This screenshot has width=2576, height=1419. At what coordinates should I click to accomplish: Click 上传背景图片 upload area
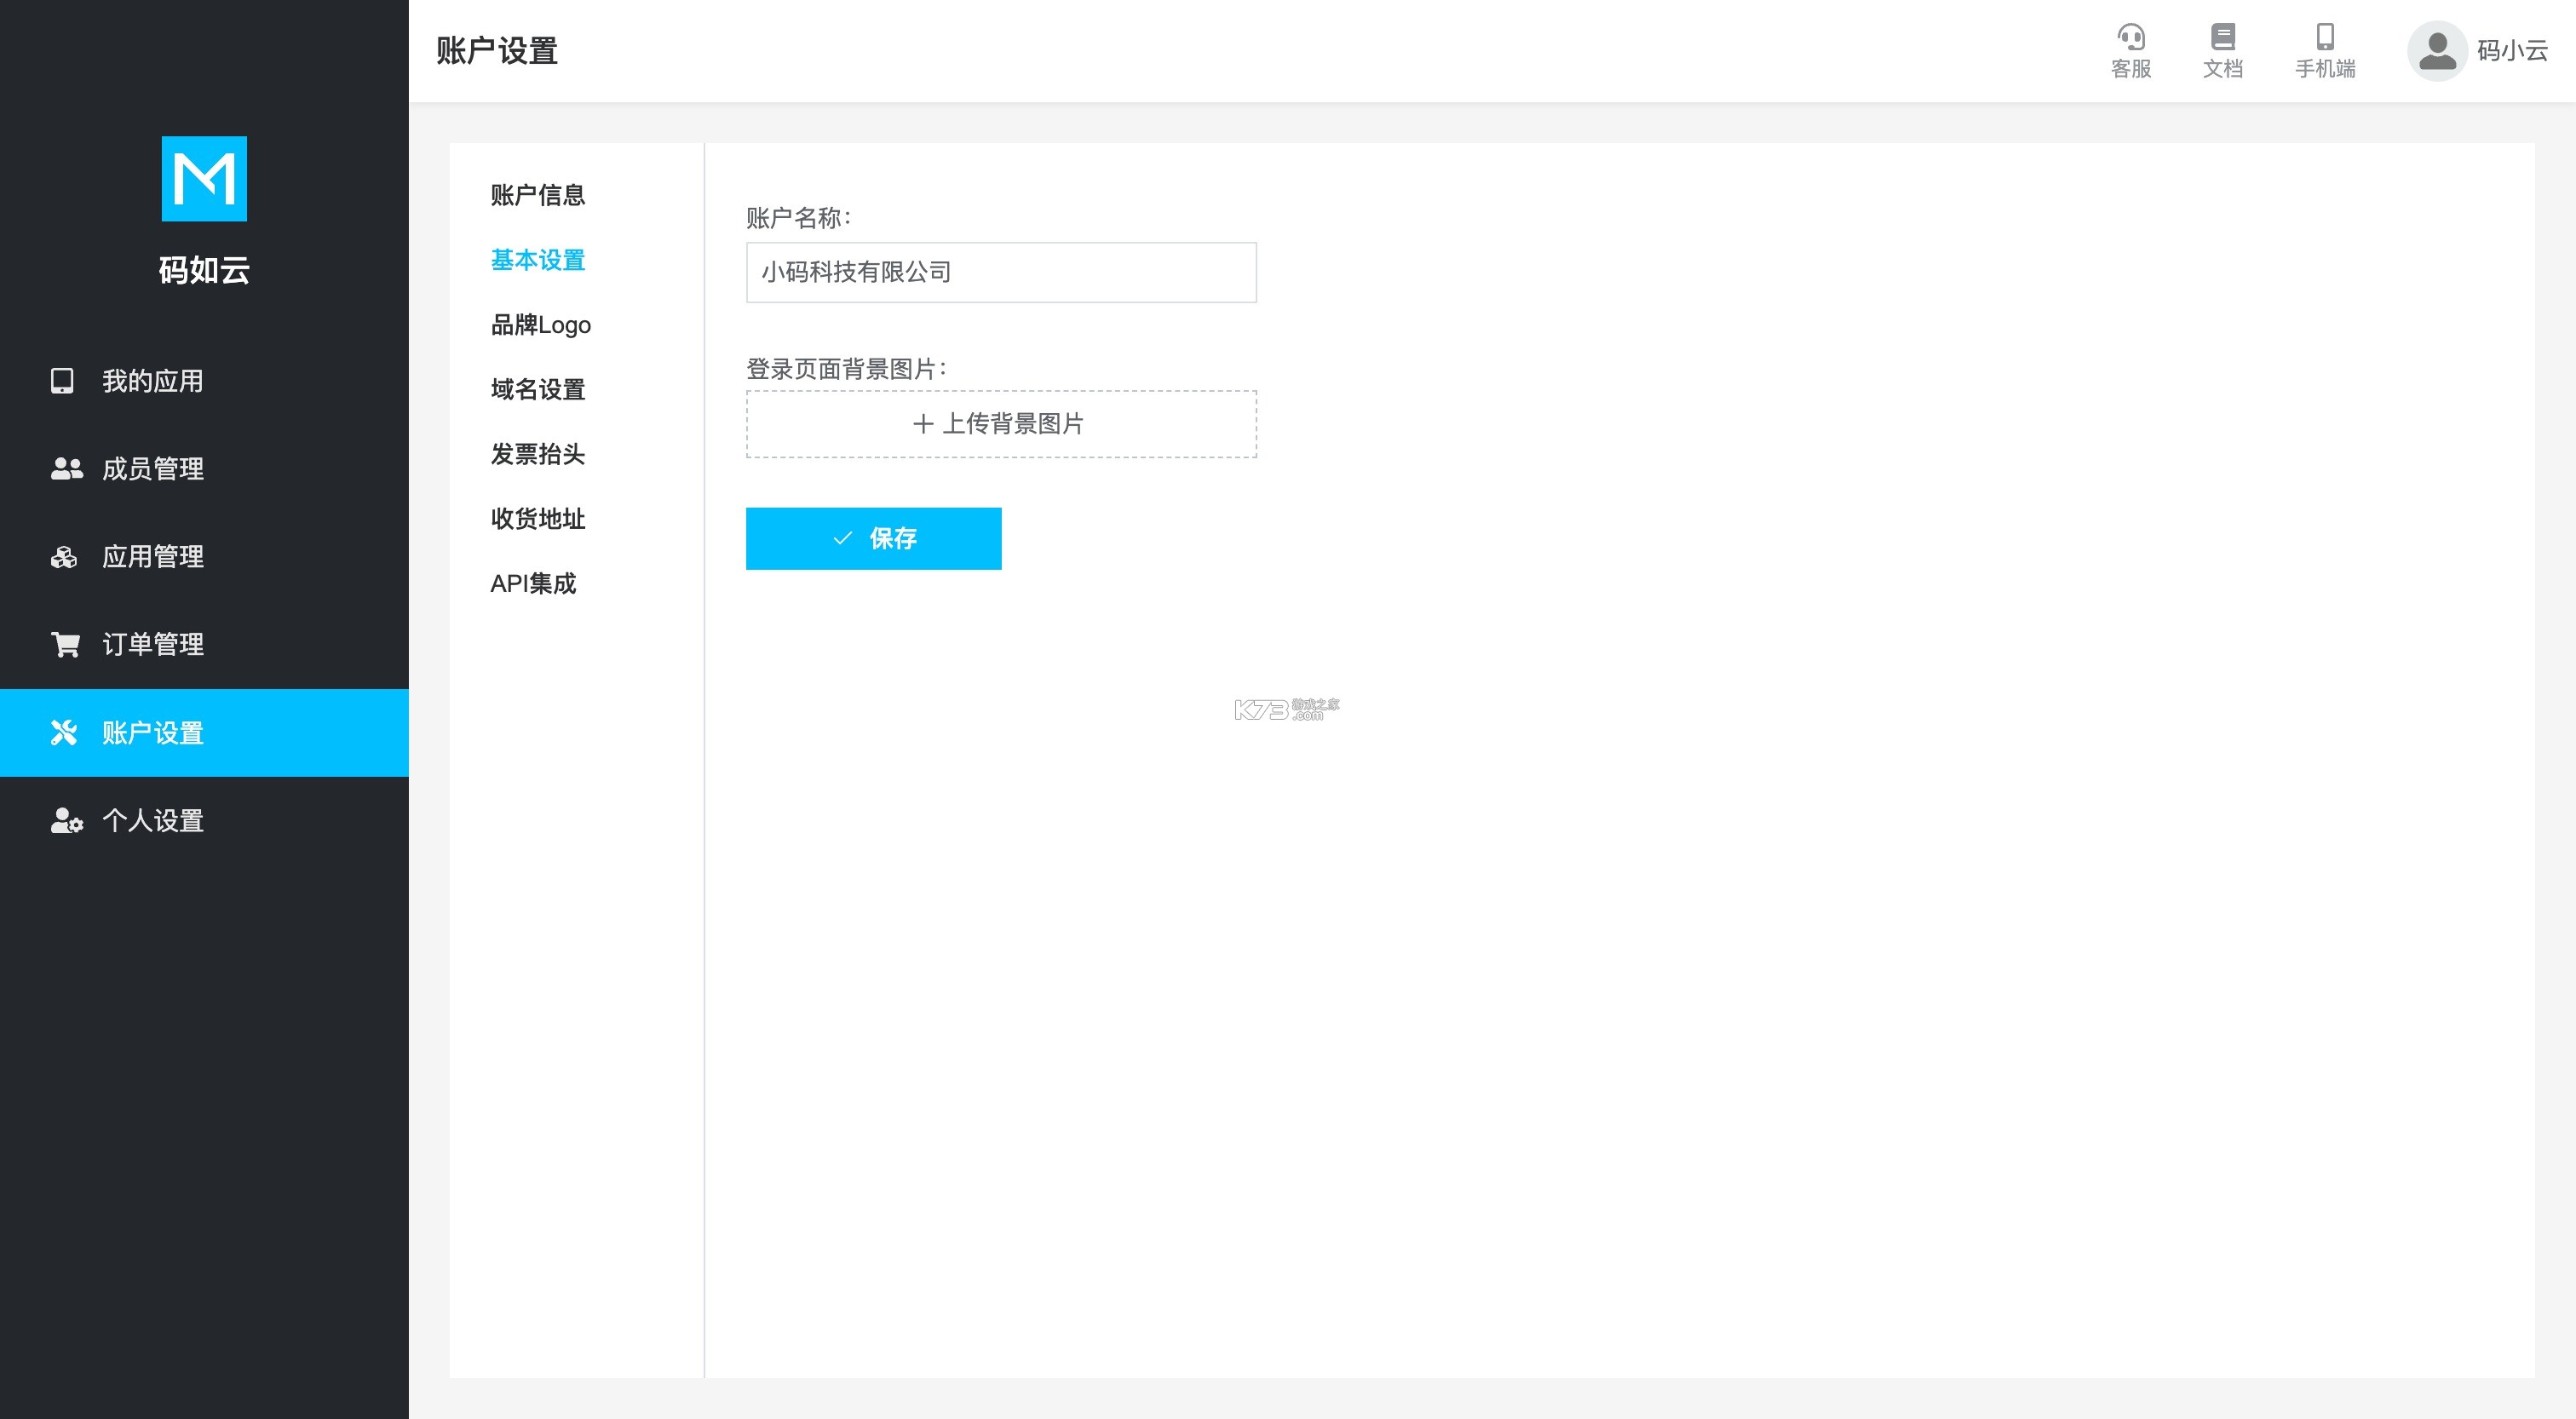point(1001,424)
